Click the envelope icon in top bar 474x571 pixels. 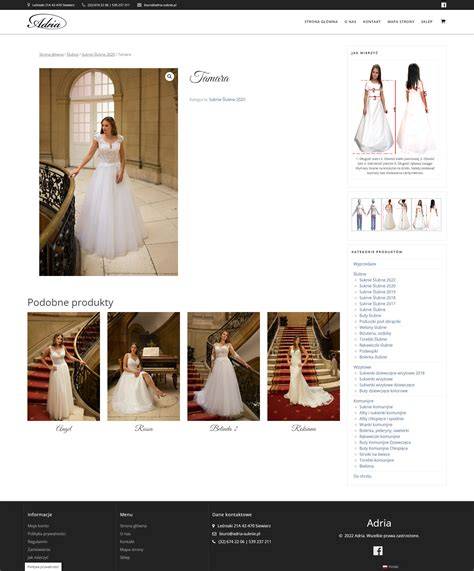[139, 5]
